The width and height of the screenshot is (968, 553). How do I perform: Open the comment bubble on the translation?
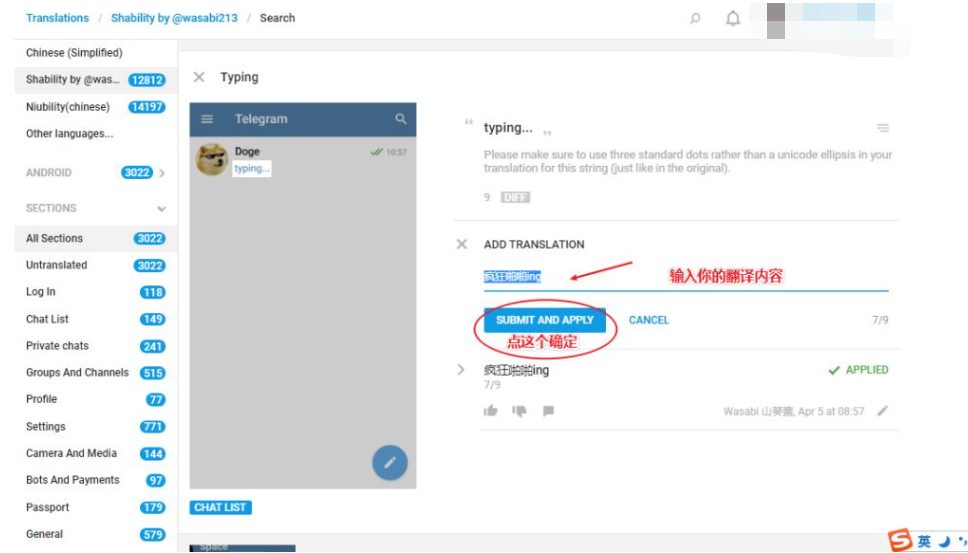(x=548, y=411)
